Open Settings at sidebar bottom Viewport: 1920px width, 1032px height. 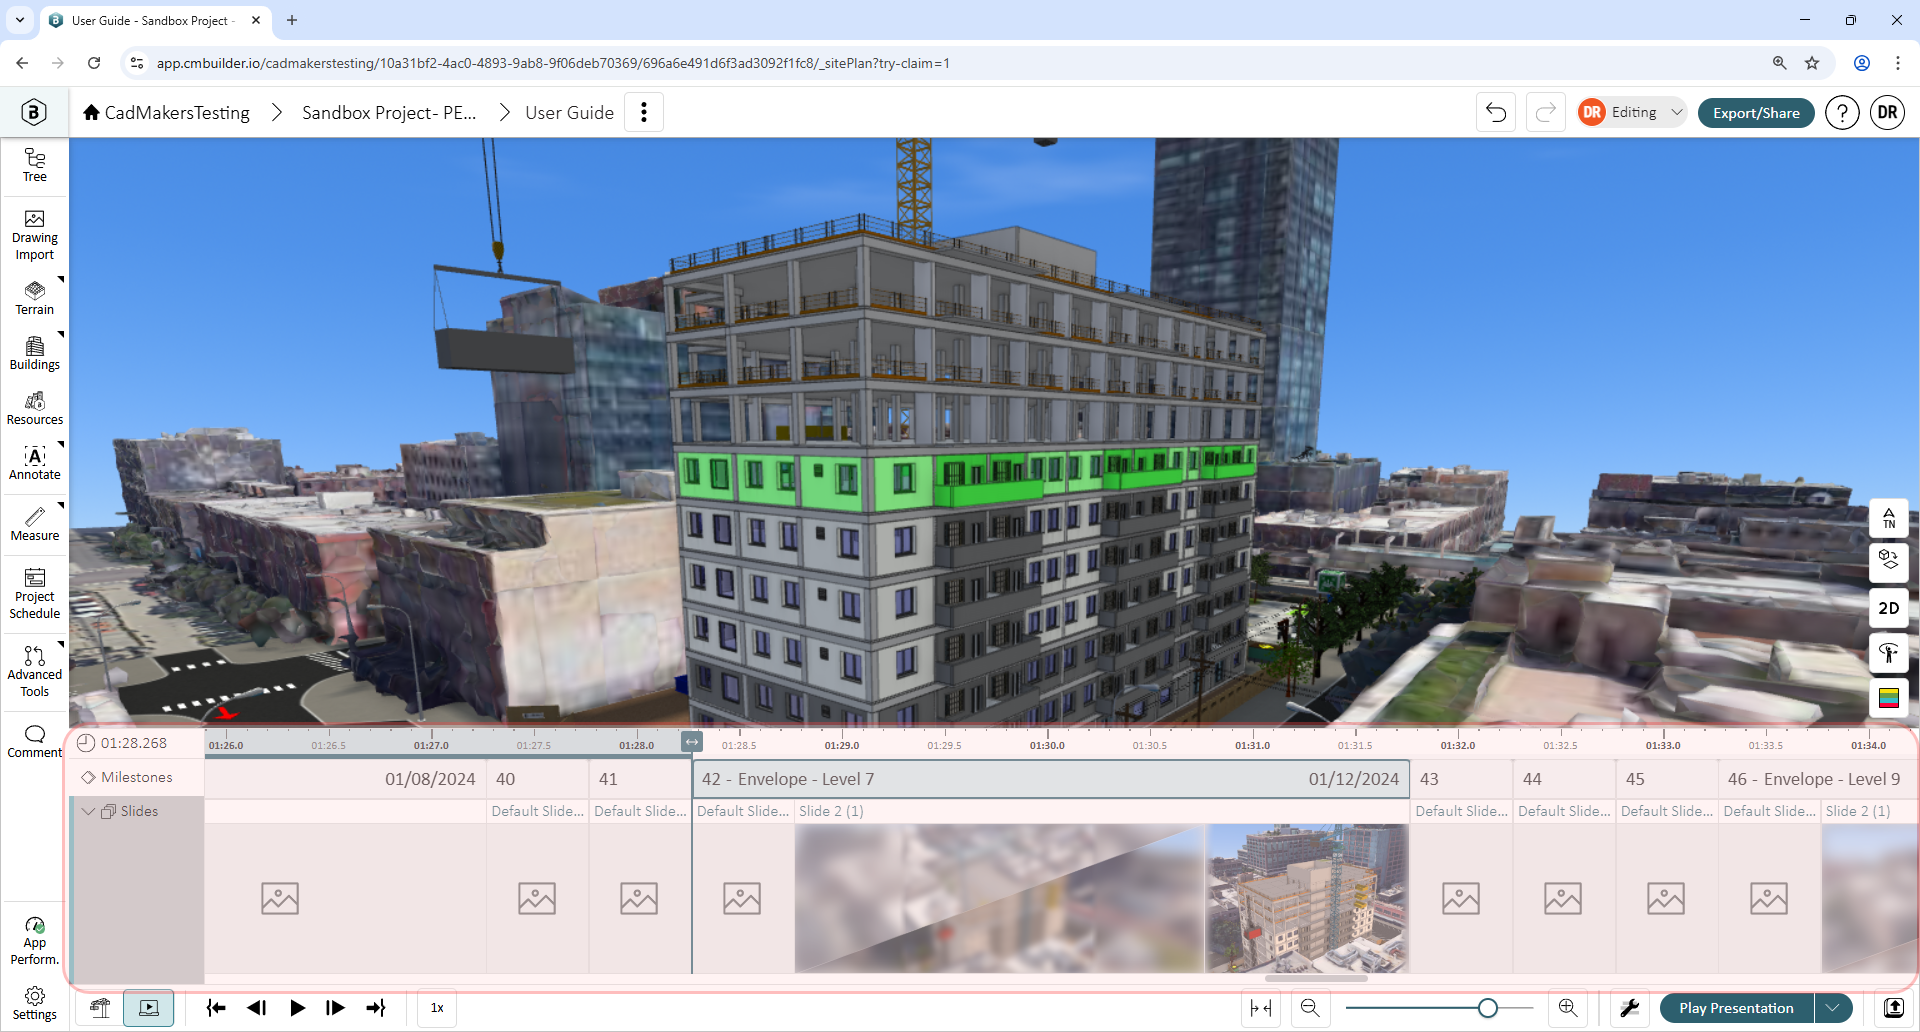(x=35, y=1004)
